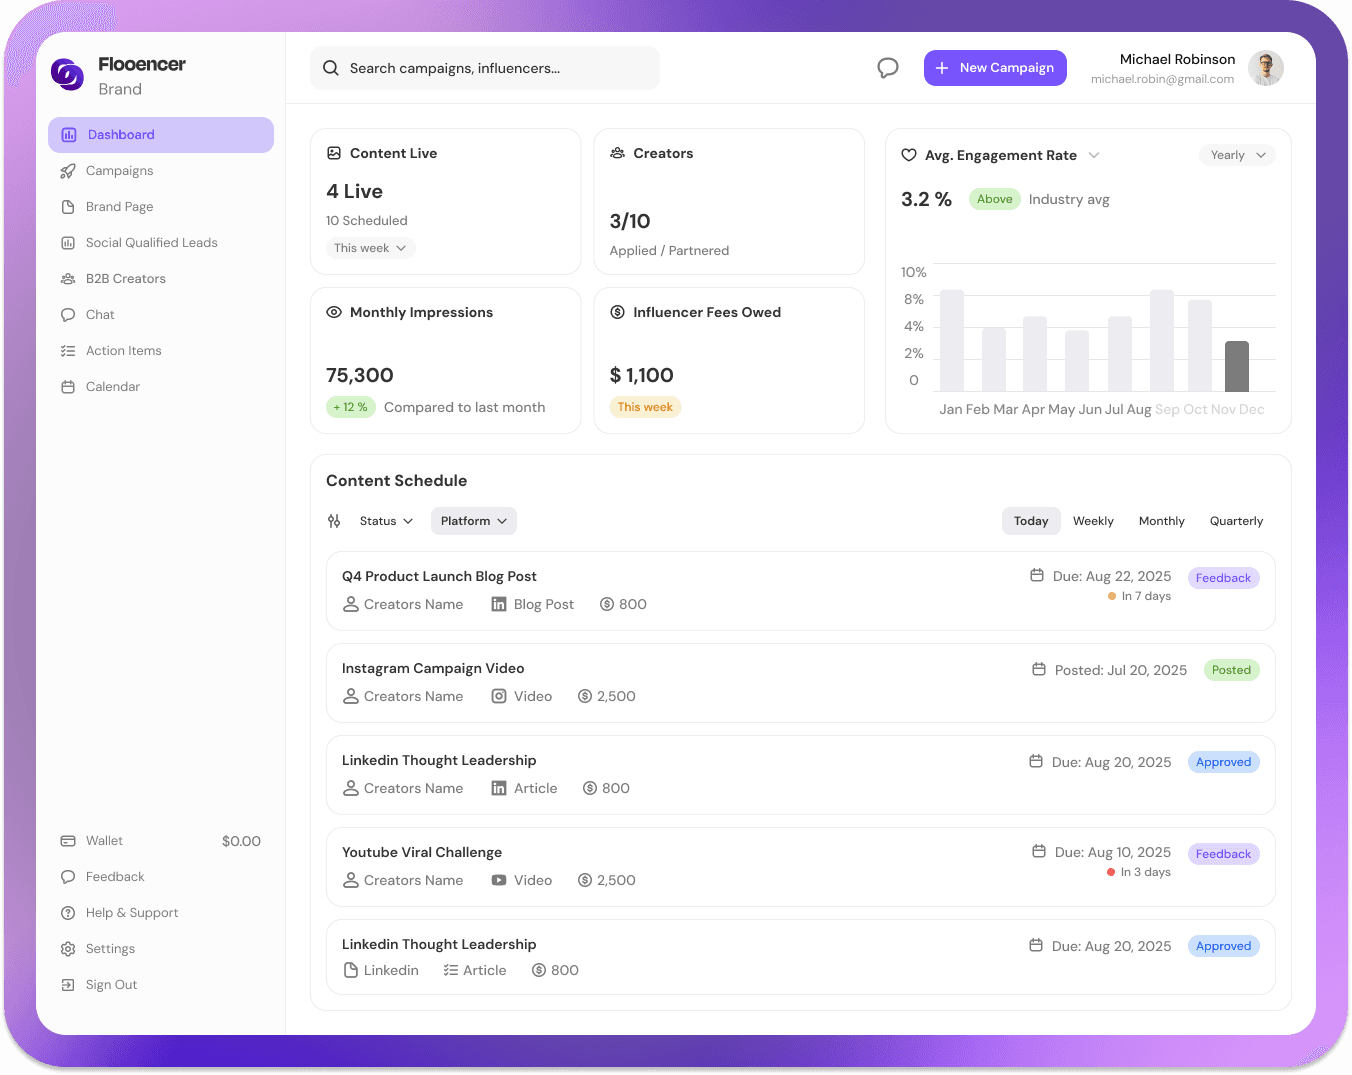This screenshot has height=1075, width=1352.
Task: Open the Platform filter dropdown
Action: (x=474, y=521)
